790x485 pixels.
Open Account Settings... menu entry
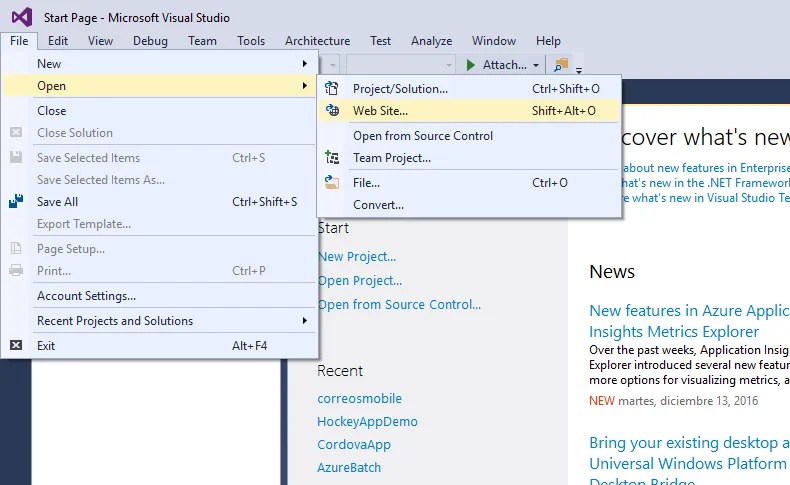click(x=159, y=296)
